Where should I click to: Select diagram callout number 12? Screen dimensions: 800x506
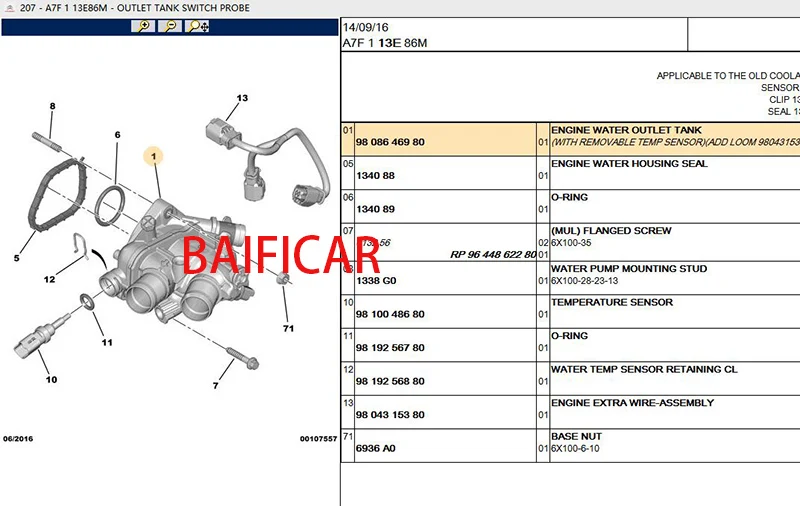[49, 279]
